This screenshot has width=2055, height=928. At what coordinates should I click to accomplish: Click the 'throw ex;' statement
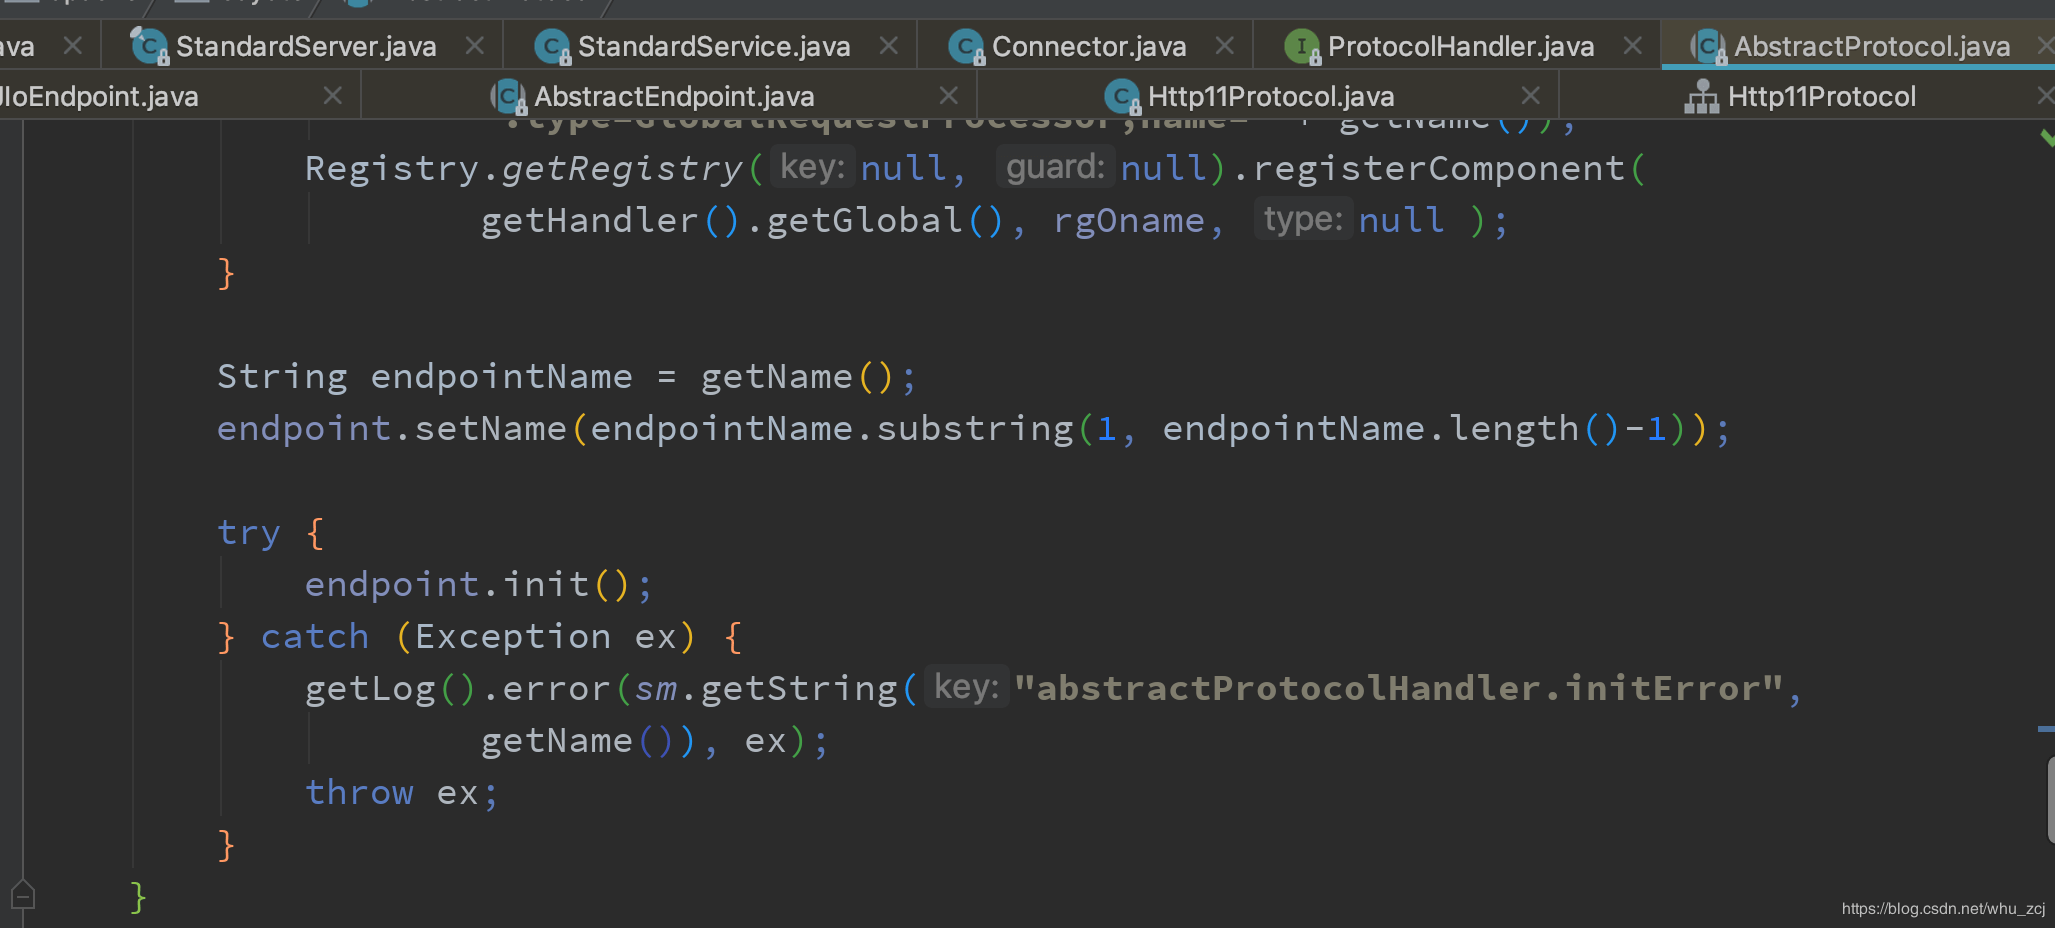402,792
